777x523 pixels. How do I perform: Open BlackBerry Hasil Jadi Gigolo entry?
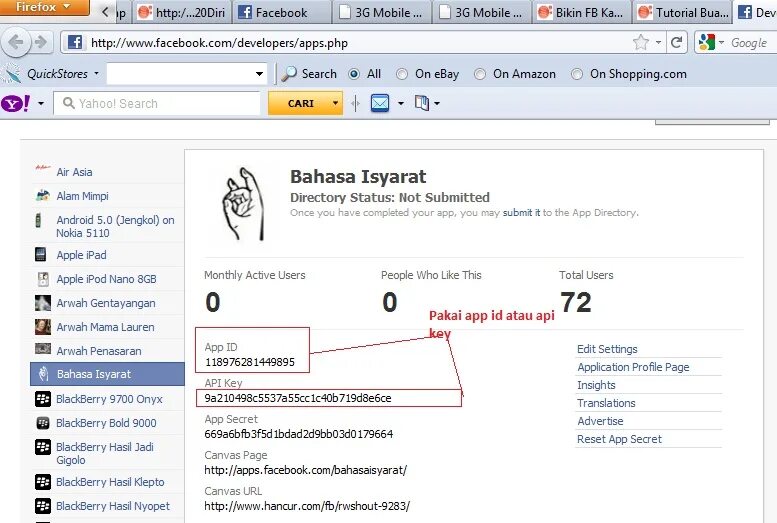tap(105, 453)
